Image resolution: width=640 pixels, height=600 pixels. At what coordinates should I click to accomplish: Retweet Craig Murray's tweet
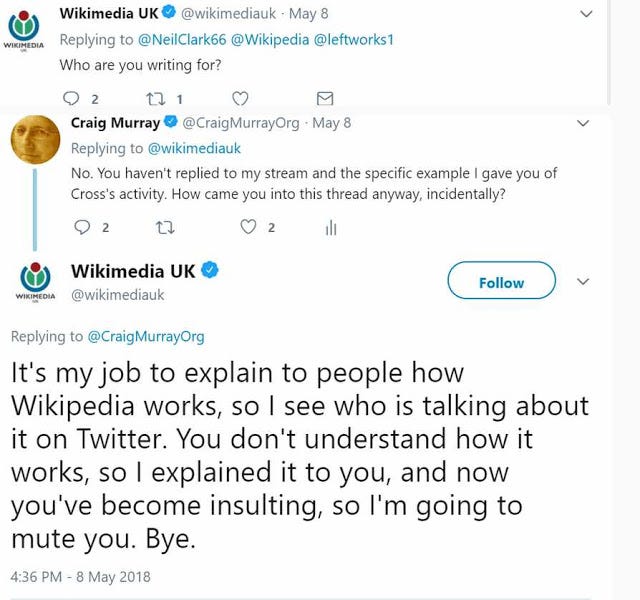[x=162, y=228]
